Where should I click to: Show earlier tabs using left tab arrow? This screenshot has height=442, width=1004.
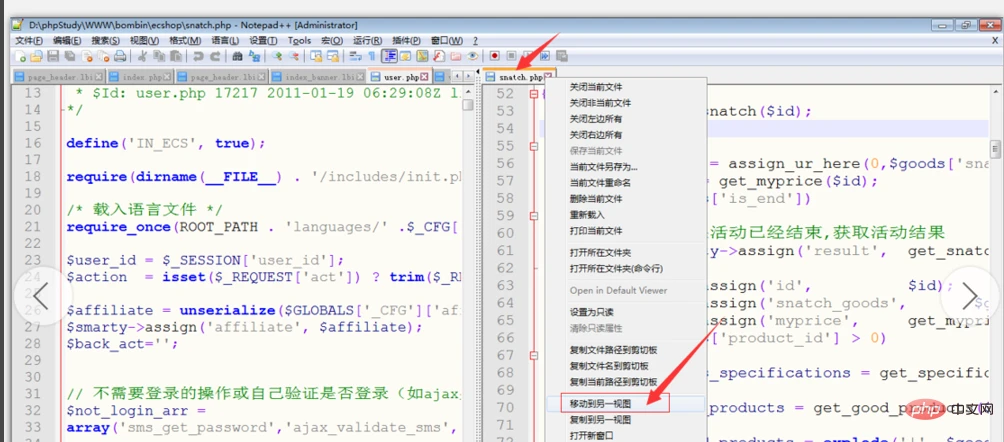point(457,76)
